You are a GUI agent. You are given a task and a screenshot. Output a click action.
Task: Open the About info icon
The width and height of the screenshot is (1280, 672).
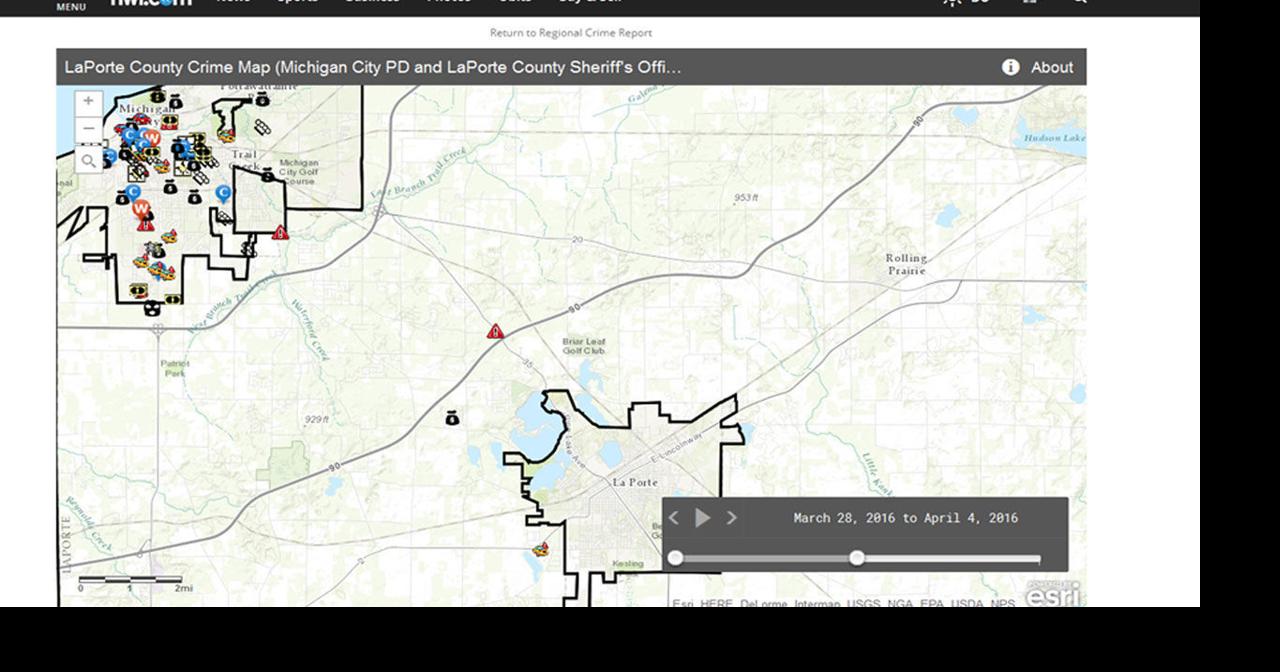1011,67
